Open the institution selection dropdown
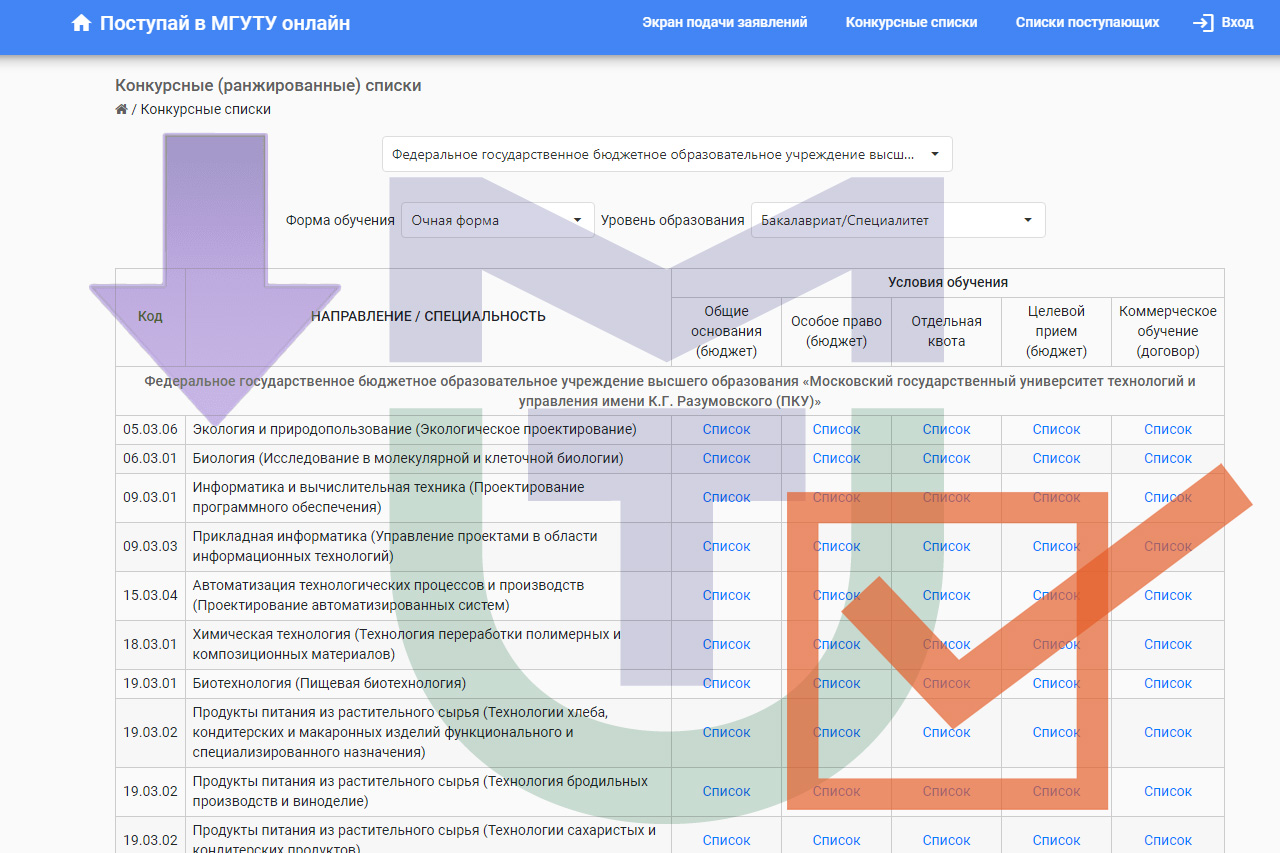 click(667, 155)
